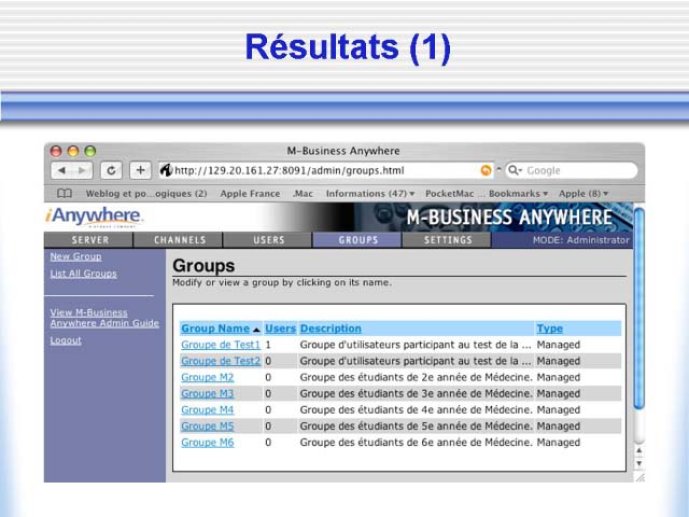This screenshot has height=517, width=689.
Task: Open the Groupe M6 group
Action: [207, 442]
